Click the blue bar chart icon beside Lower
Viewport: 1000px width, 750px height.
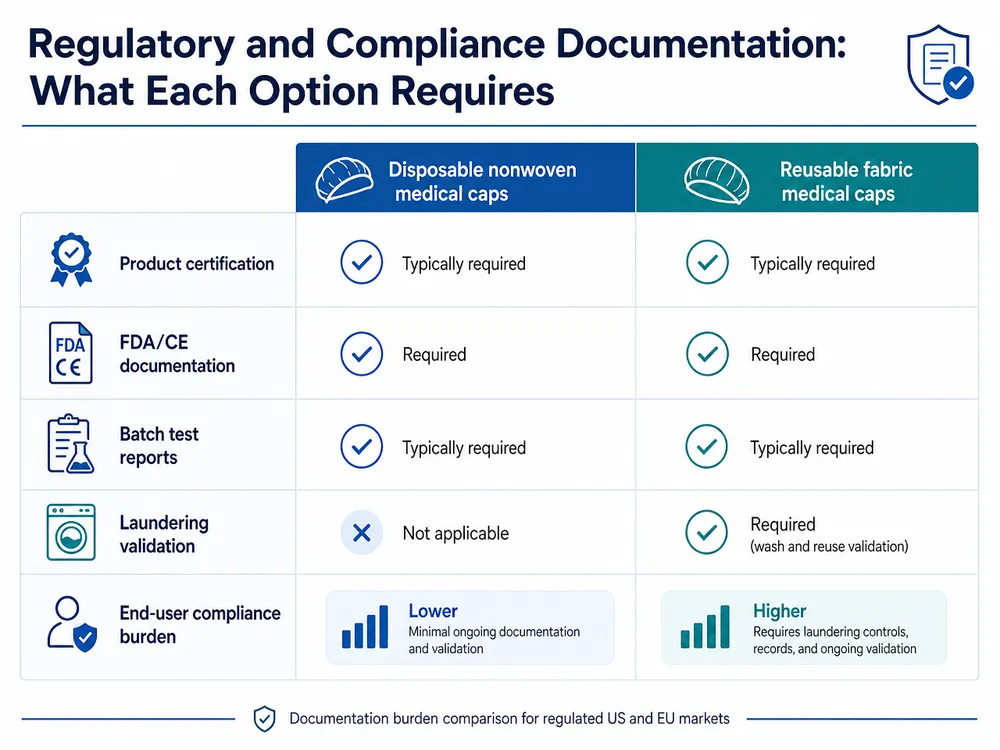[365, 627]
